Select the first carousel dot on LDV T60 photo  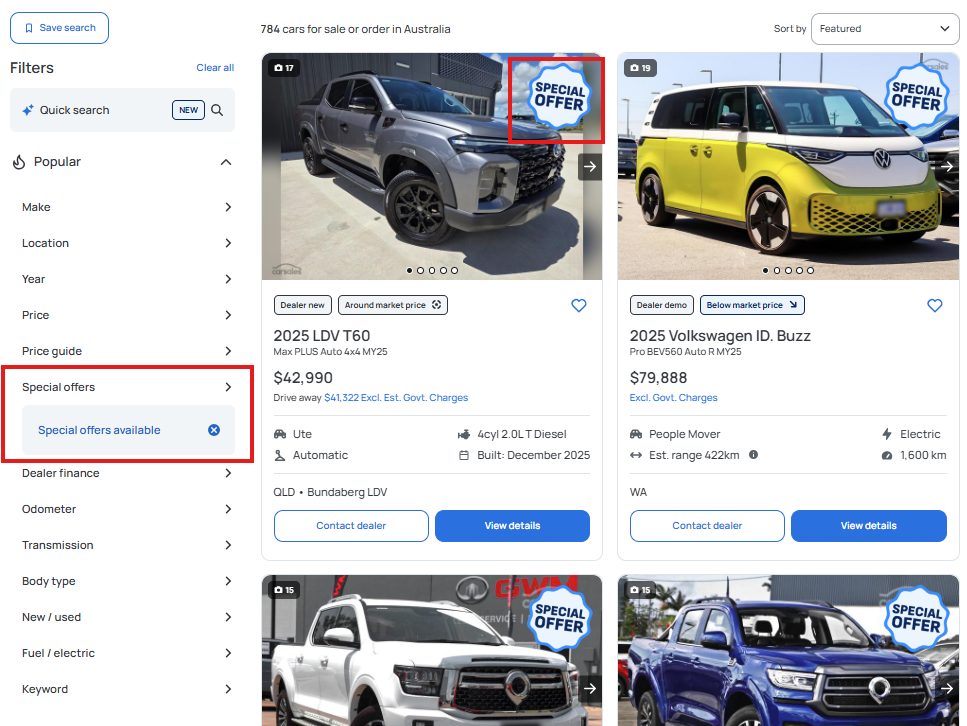coord(409,270)
